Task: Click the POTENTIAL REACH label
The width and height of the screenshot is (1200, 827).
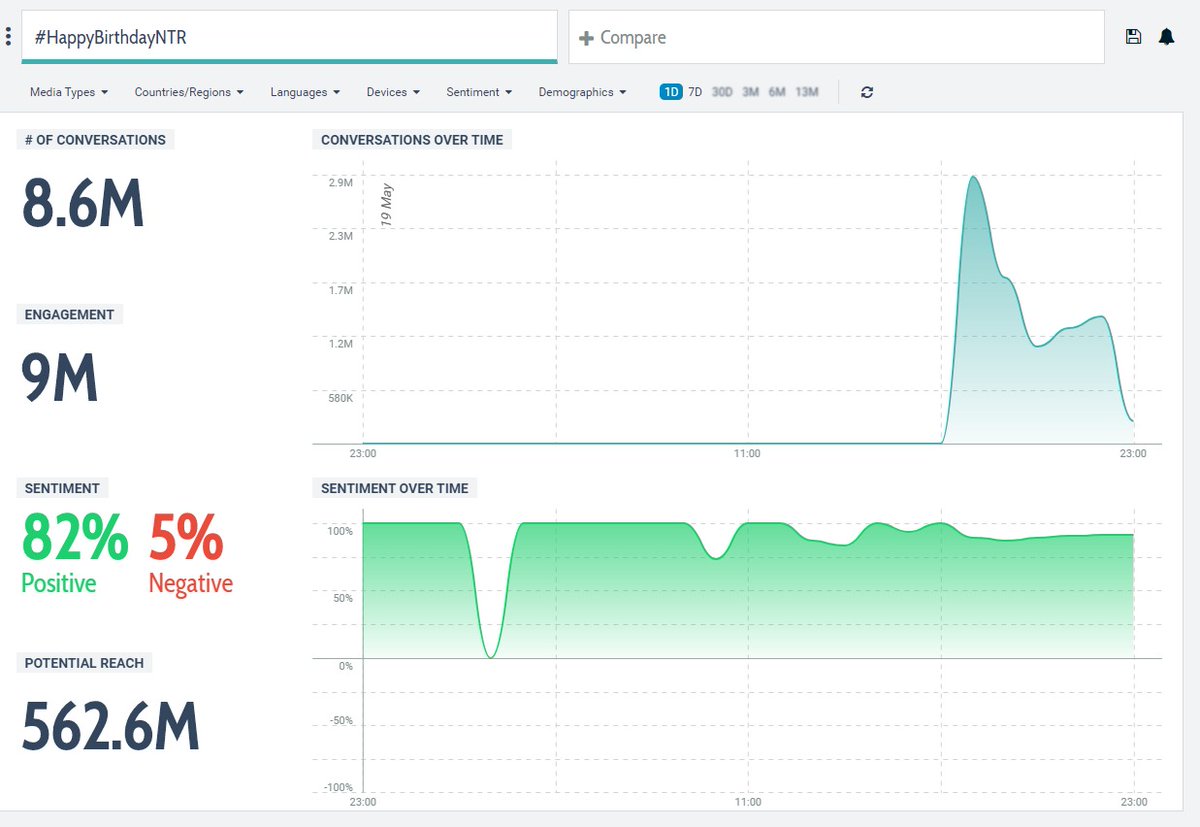Action: pos(84,663)
